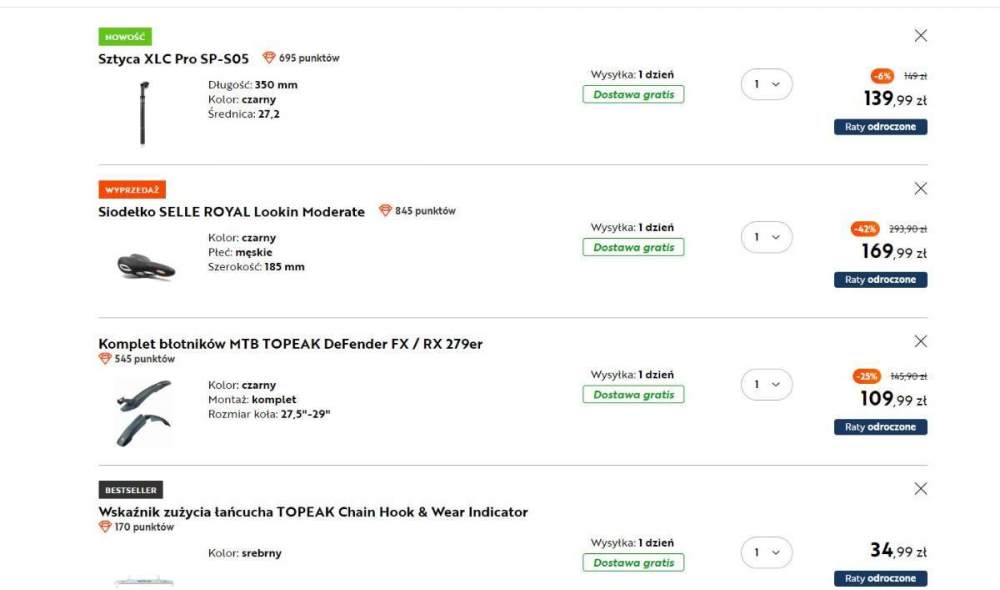Remove Wskaźnik zużycia łańcucha item via X
Screen dimensions: 1000x590
920,489
